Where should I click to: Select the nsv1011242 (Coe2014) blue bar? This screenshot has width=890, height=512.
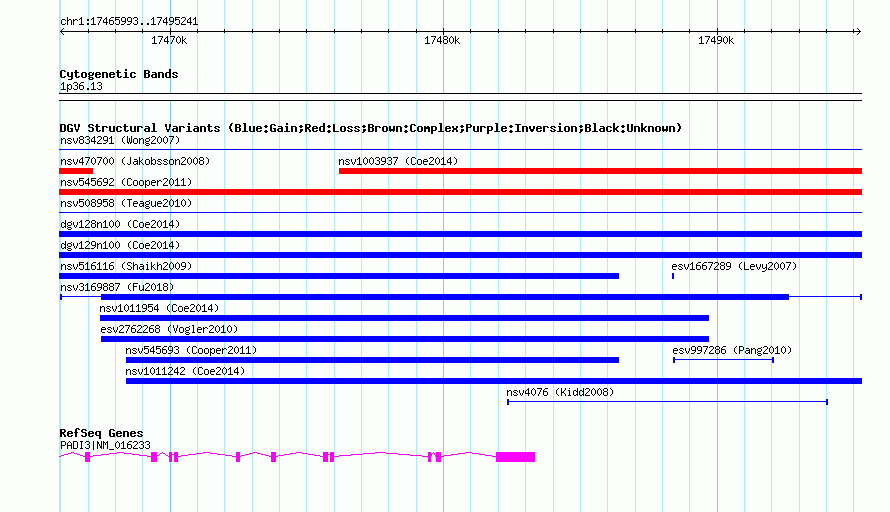point(494,381)
